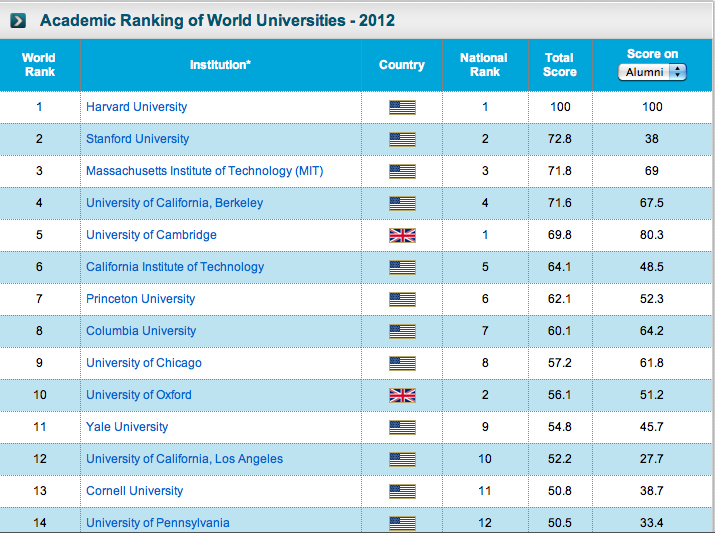Open Columbia University link

141,331
